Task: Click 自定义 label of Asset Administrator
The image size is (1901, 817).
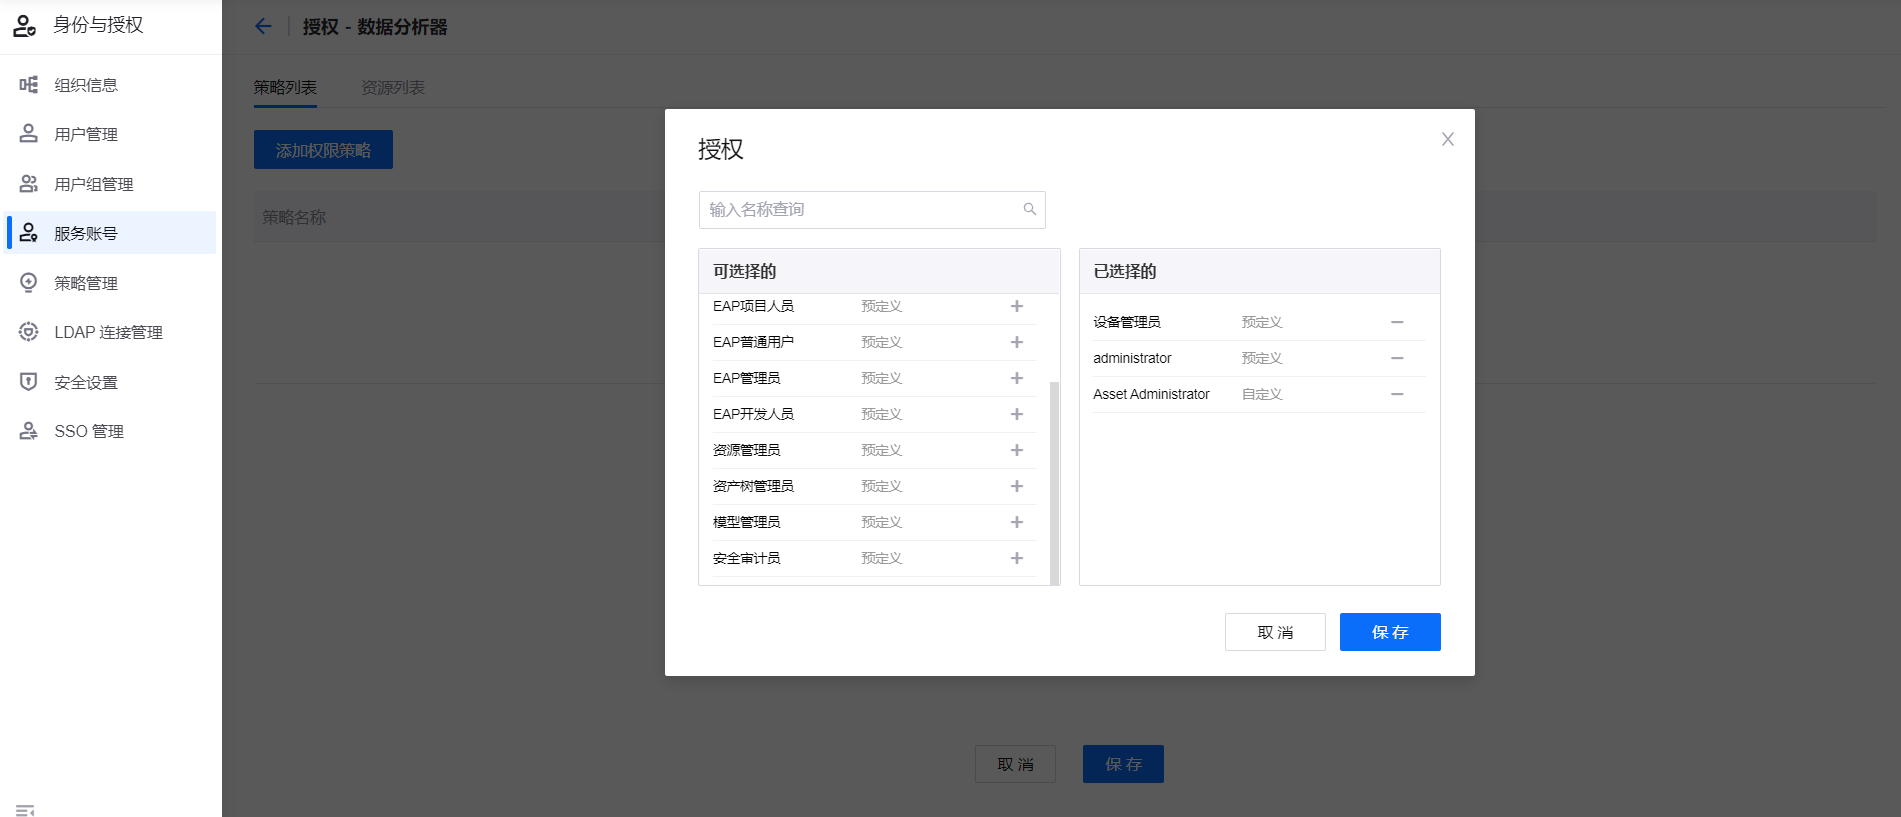Action: [x=1262, y=394]
